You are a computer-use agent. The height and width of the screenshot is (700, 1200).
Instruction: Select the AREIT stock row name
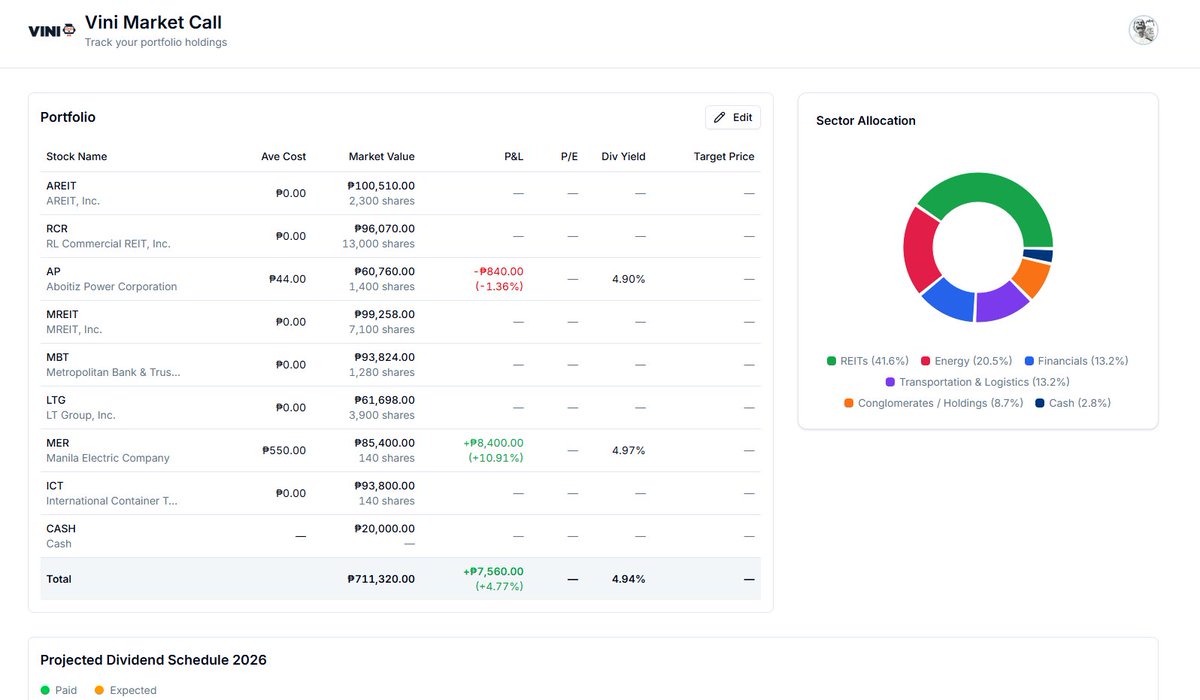click(61, 186)
